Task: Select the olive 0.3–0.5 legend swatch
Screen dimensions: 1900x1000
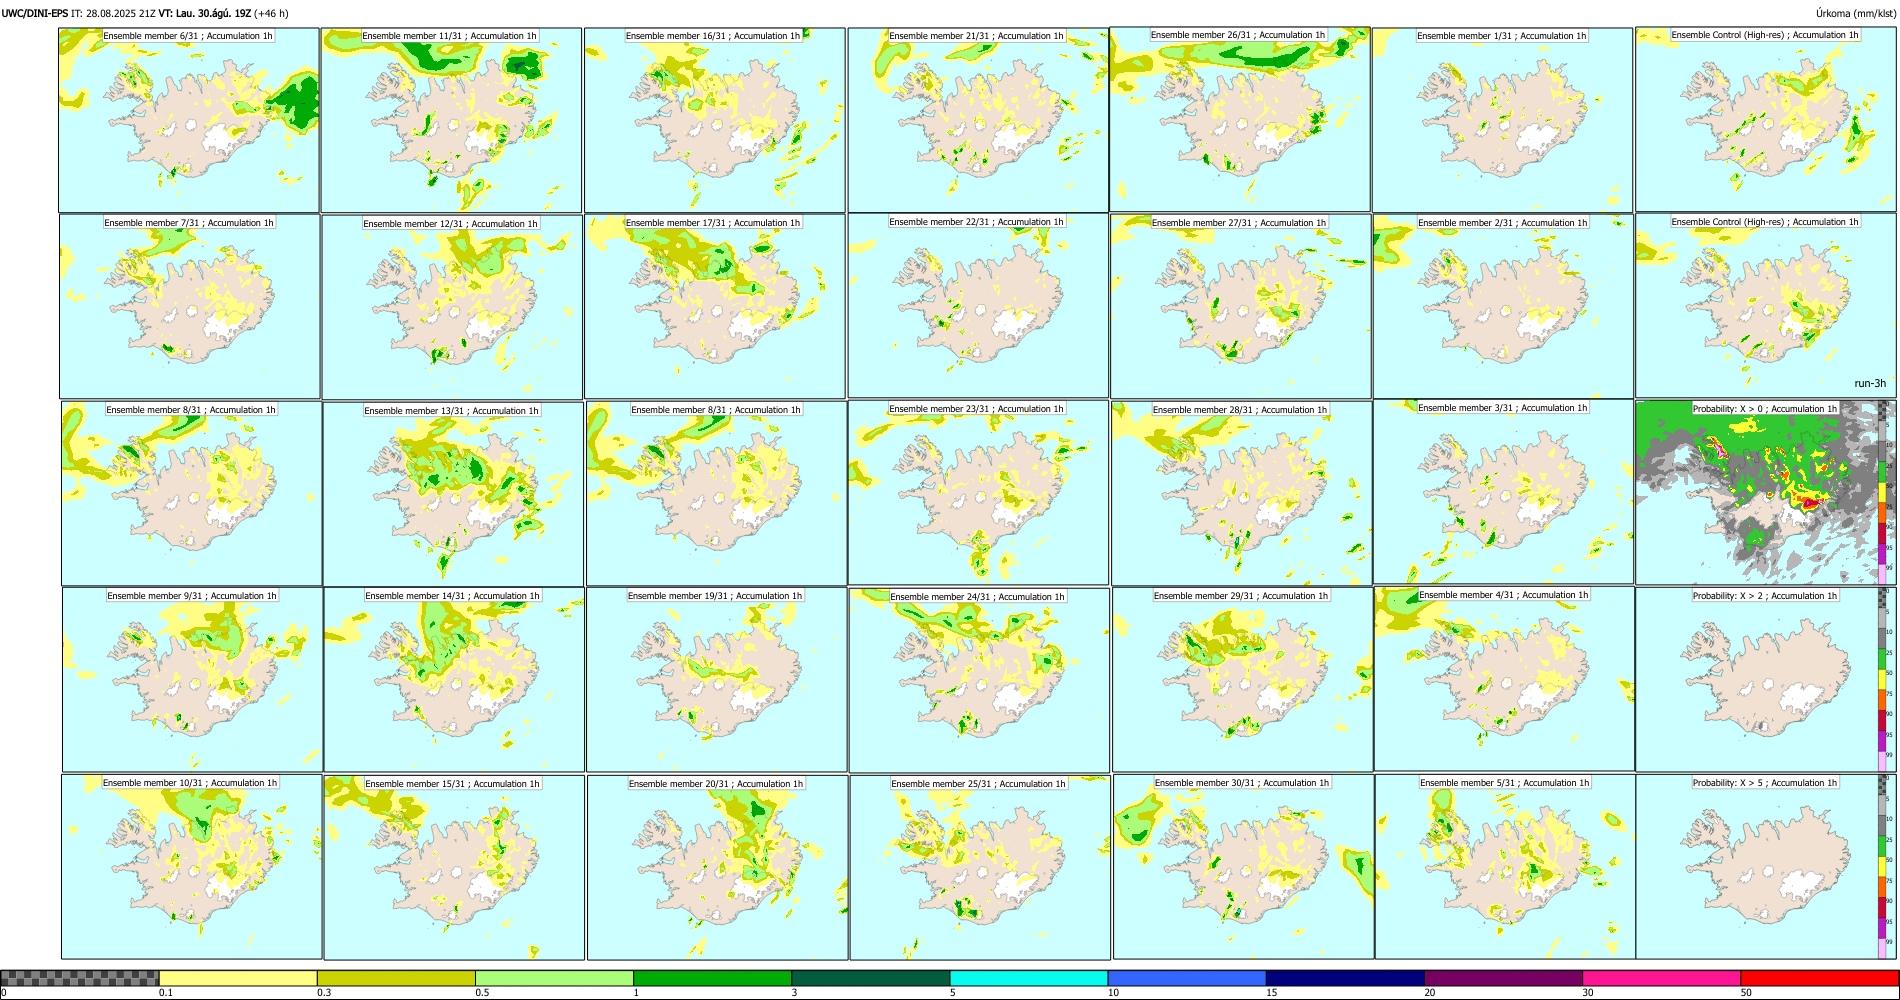Action: pos(396,978)
